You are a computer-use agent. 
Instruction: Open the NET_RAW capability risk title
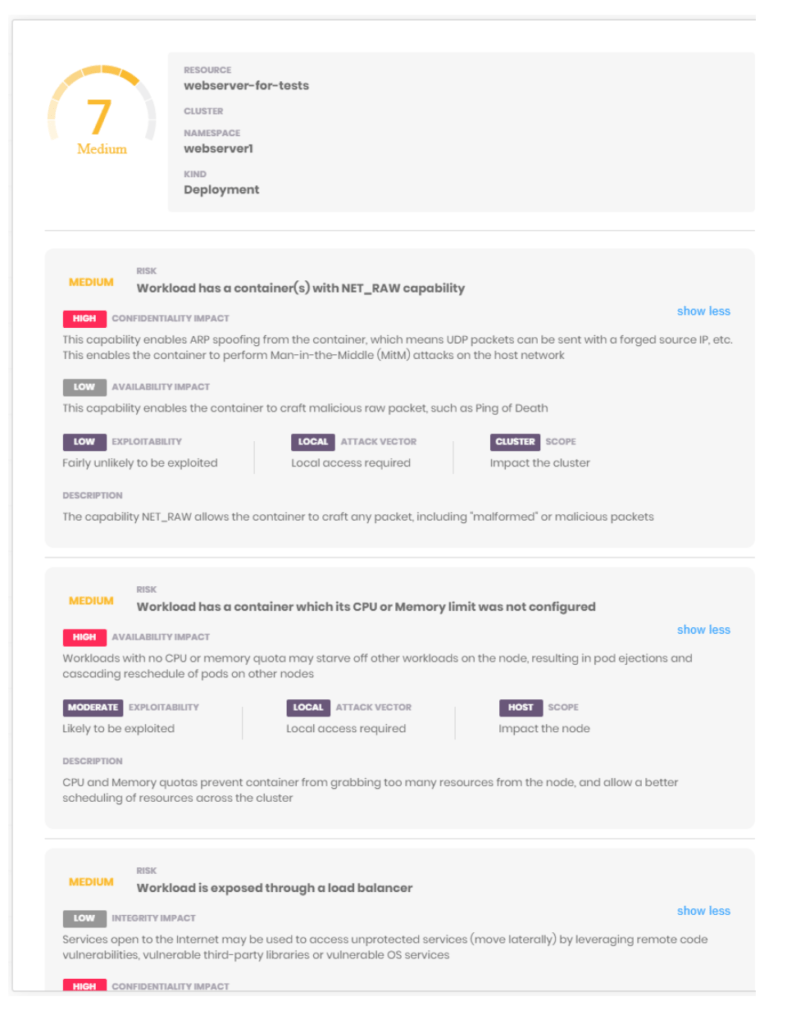click(300, 288)
